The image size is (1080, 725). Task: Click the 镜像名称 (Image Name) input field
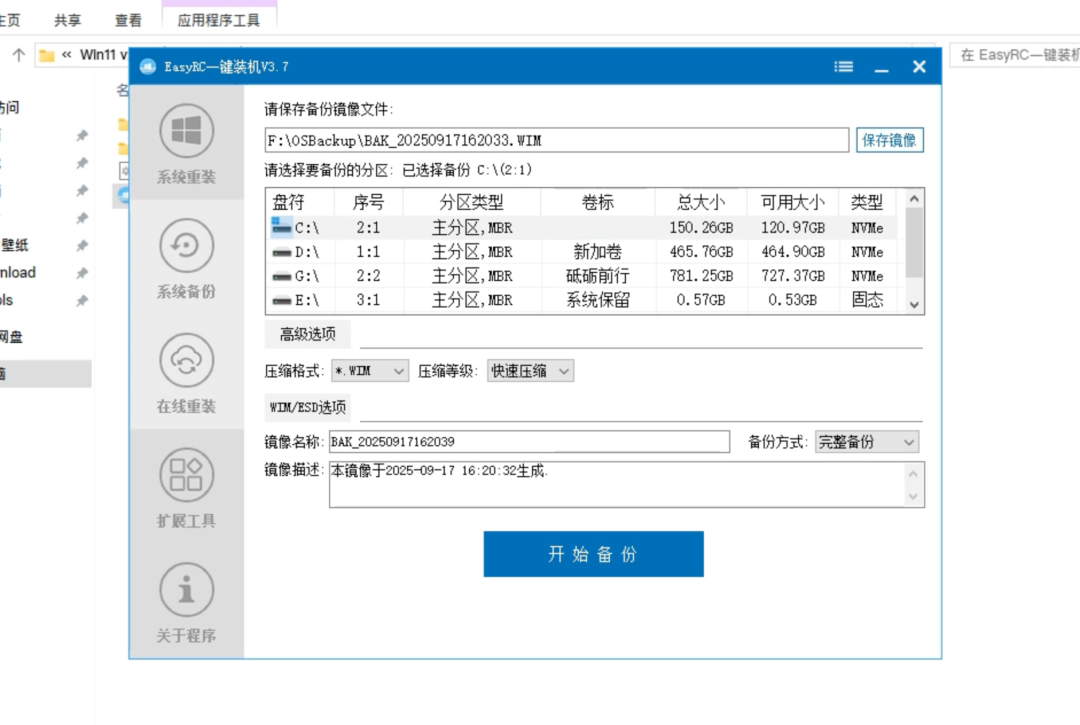click(x=529, y=442)
